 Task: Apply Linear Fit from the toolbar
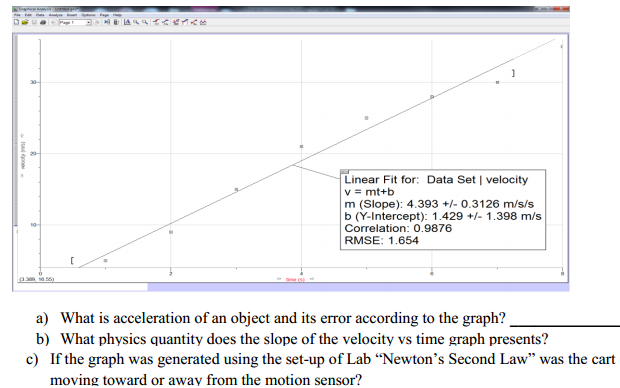tap(194, 22)
